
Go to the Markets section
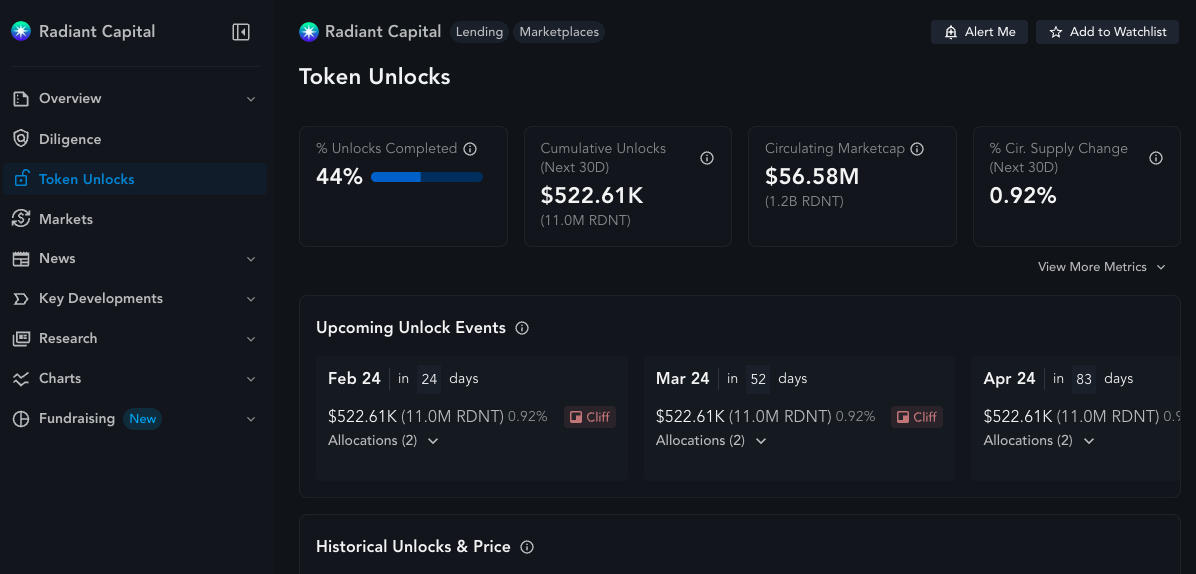(135, 219)
